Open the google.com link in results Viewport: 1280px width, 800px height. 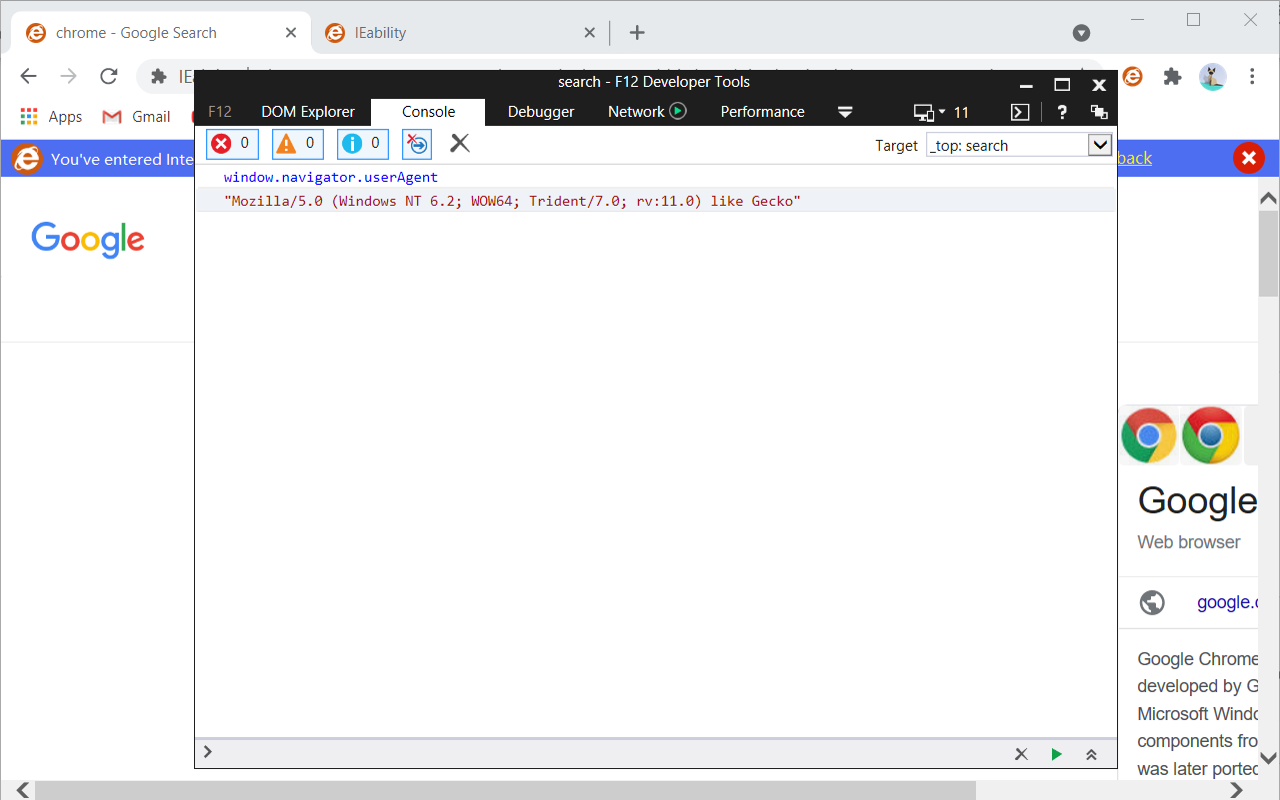tap(1228, 602)
